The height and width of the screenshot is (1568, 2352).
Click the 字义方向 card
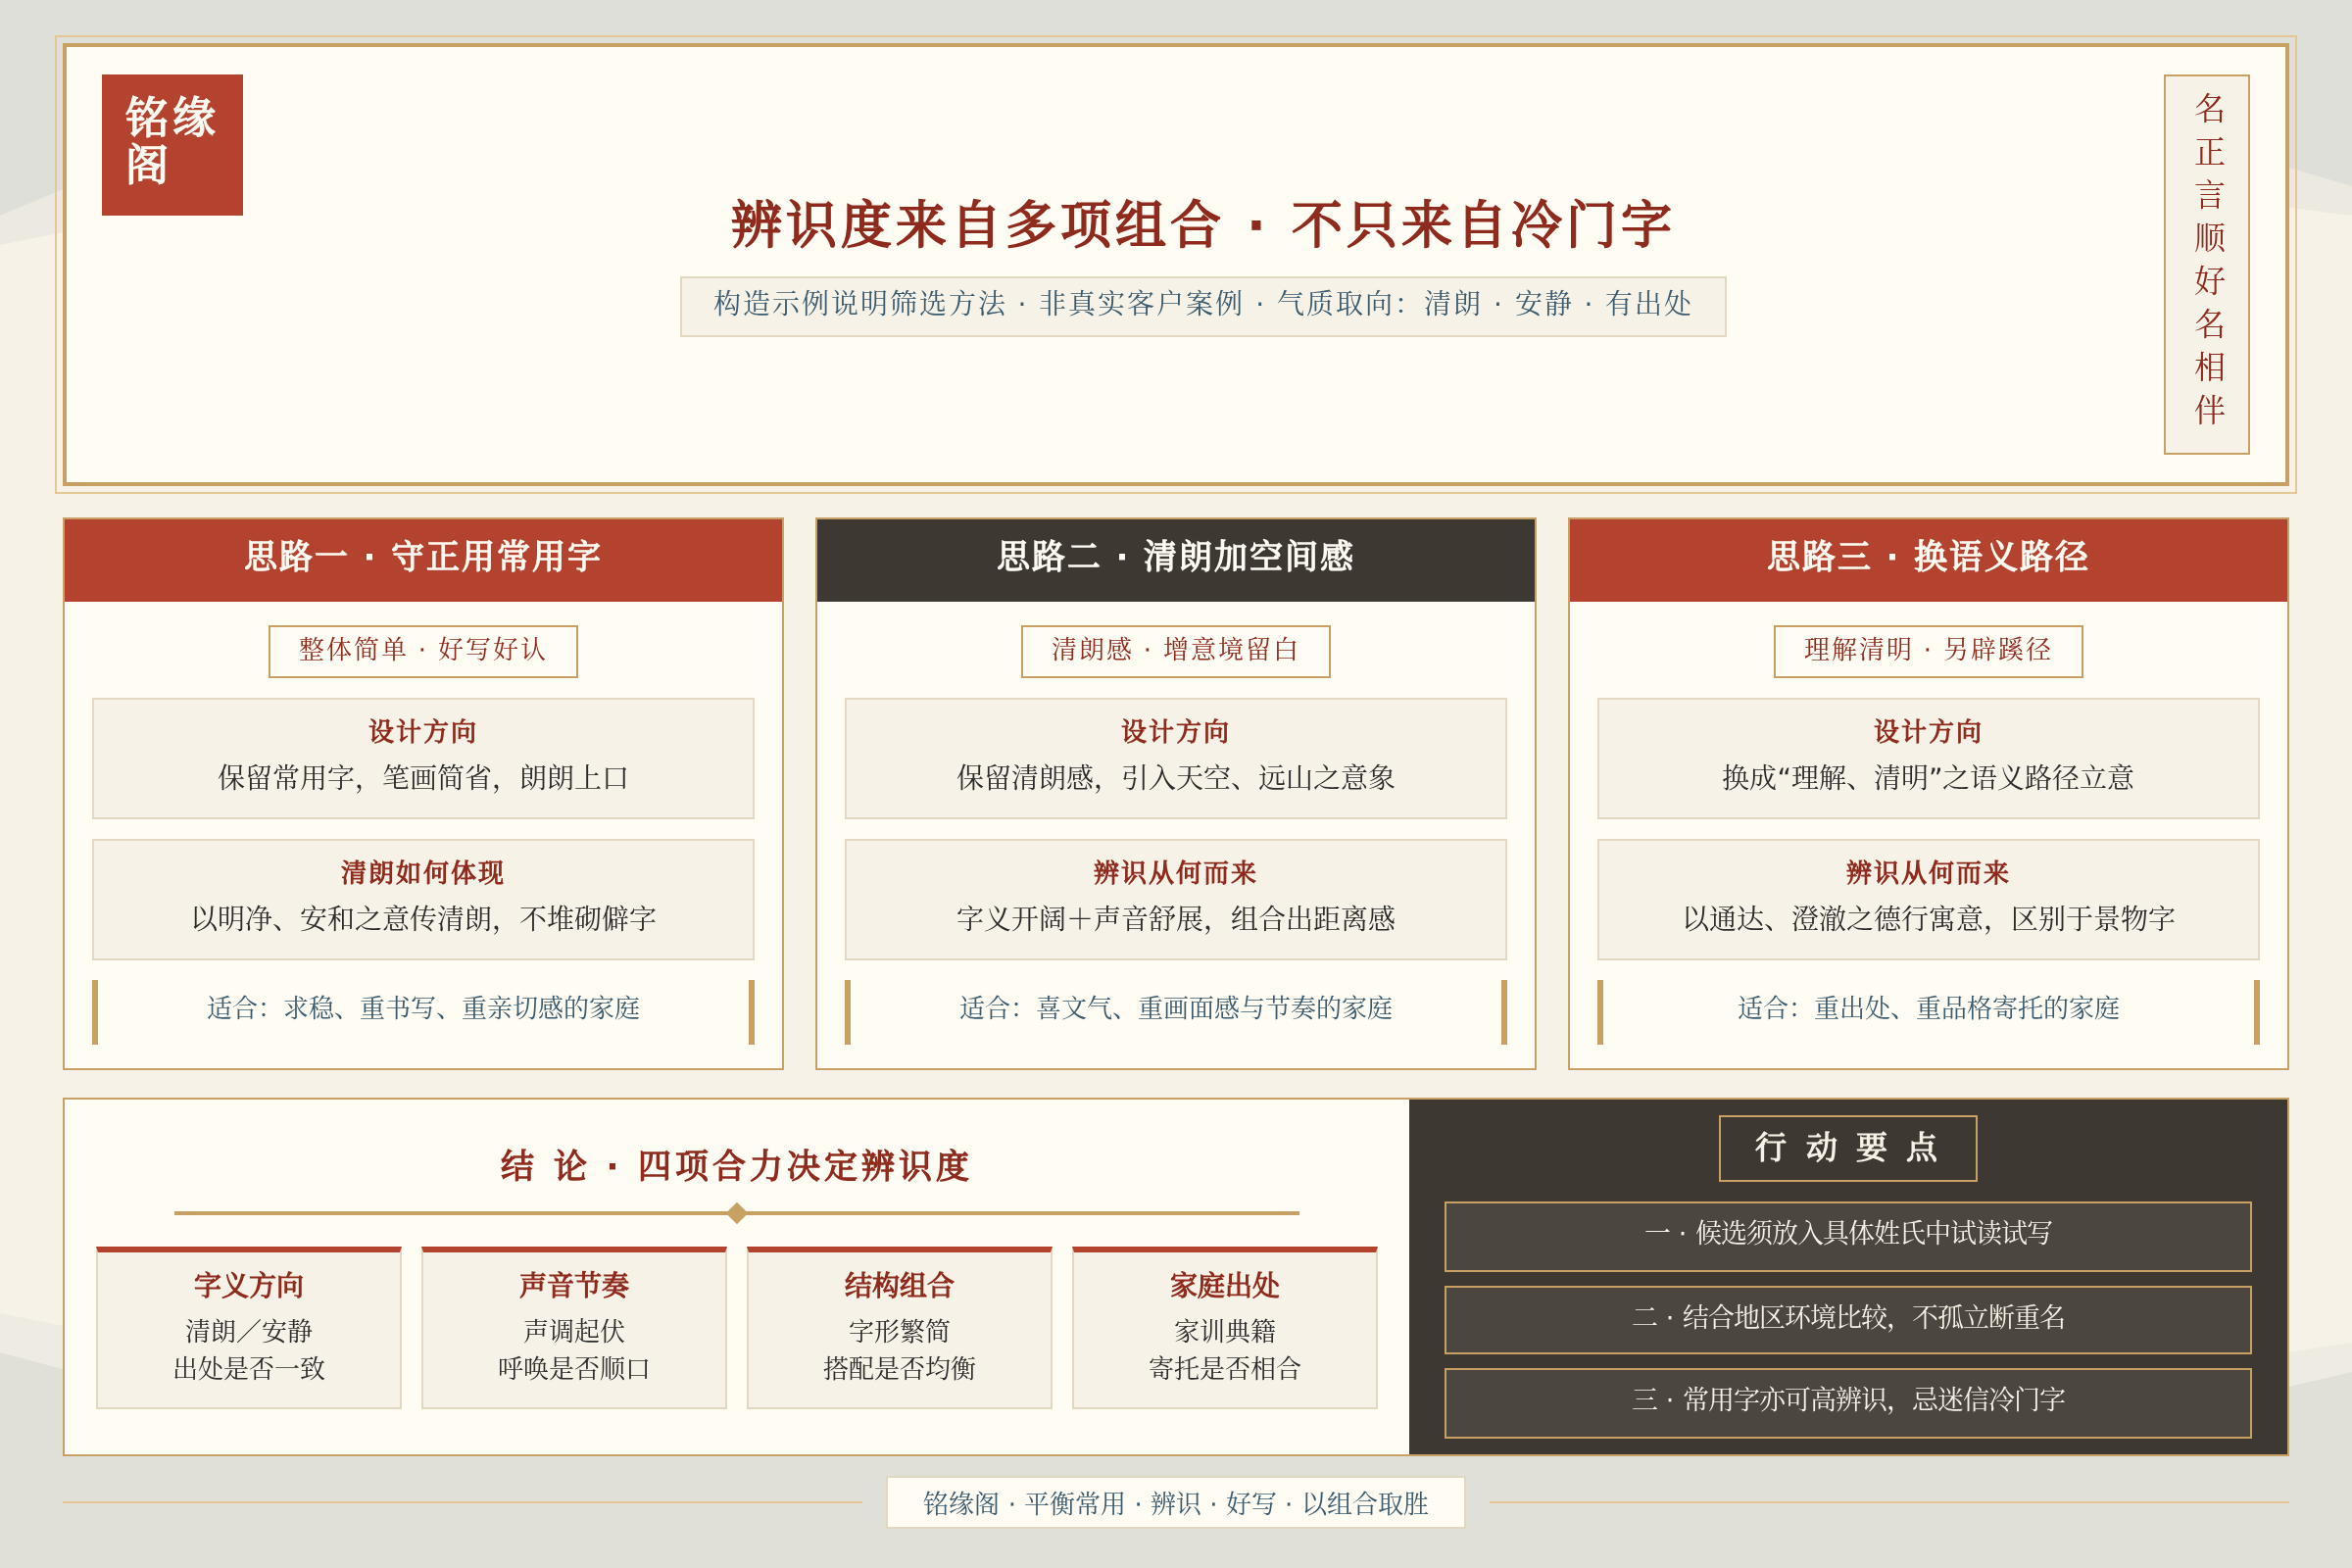(x=249, y=1328)
